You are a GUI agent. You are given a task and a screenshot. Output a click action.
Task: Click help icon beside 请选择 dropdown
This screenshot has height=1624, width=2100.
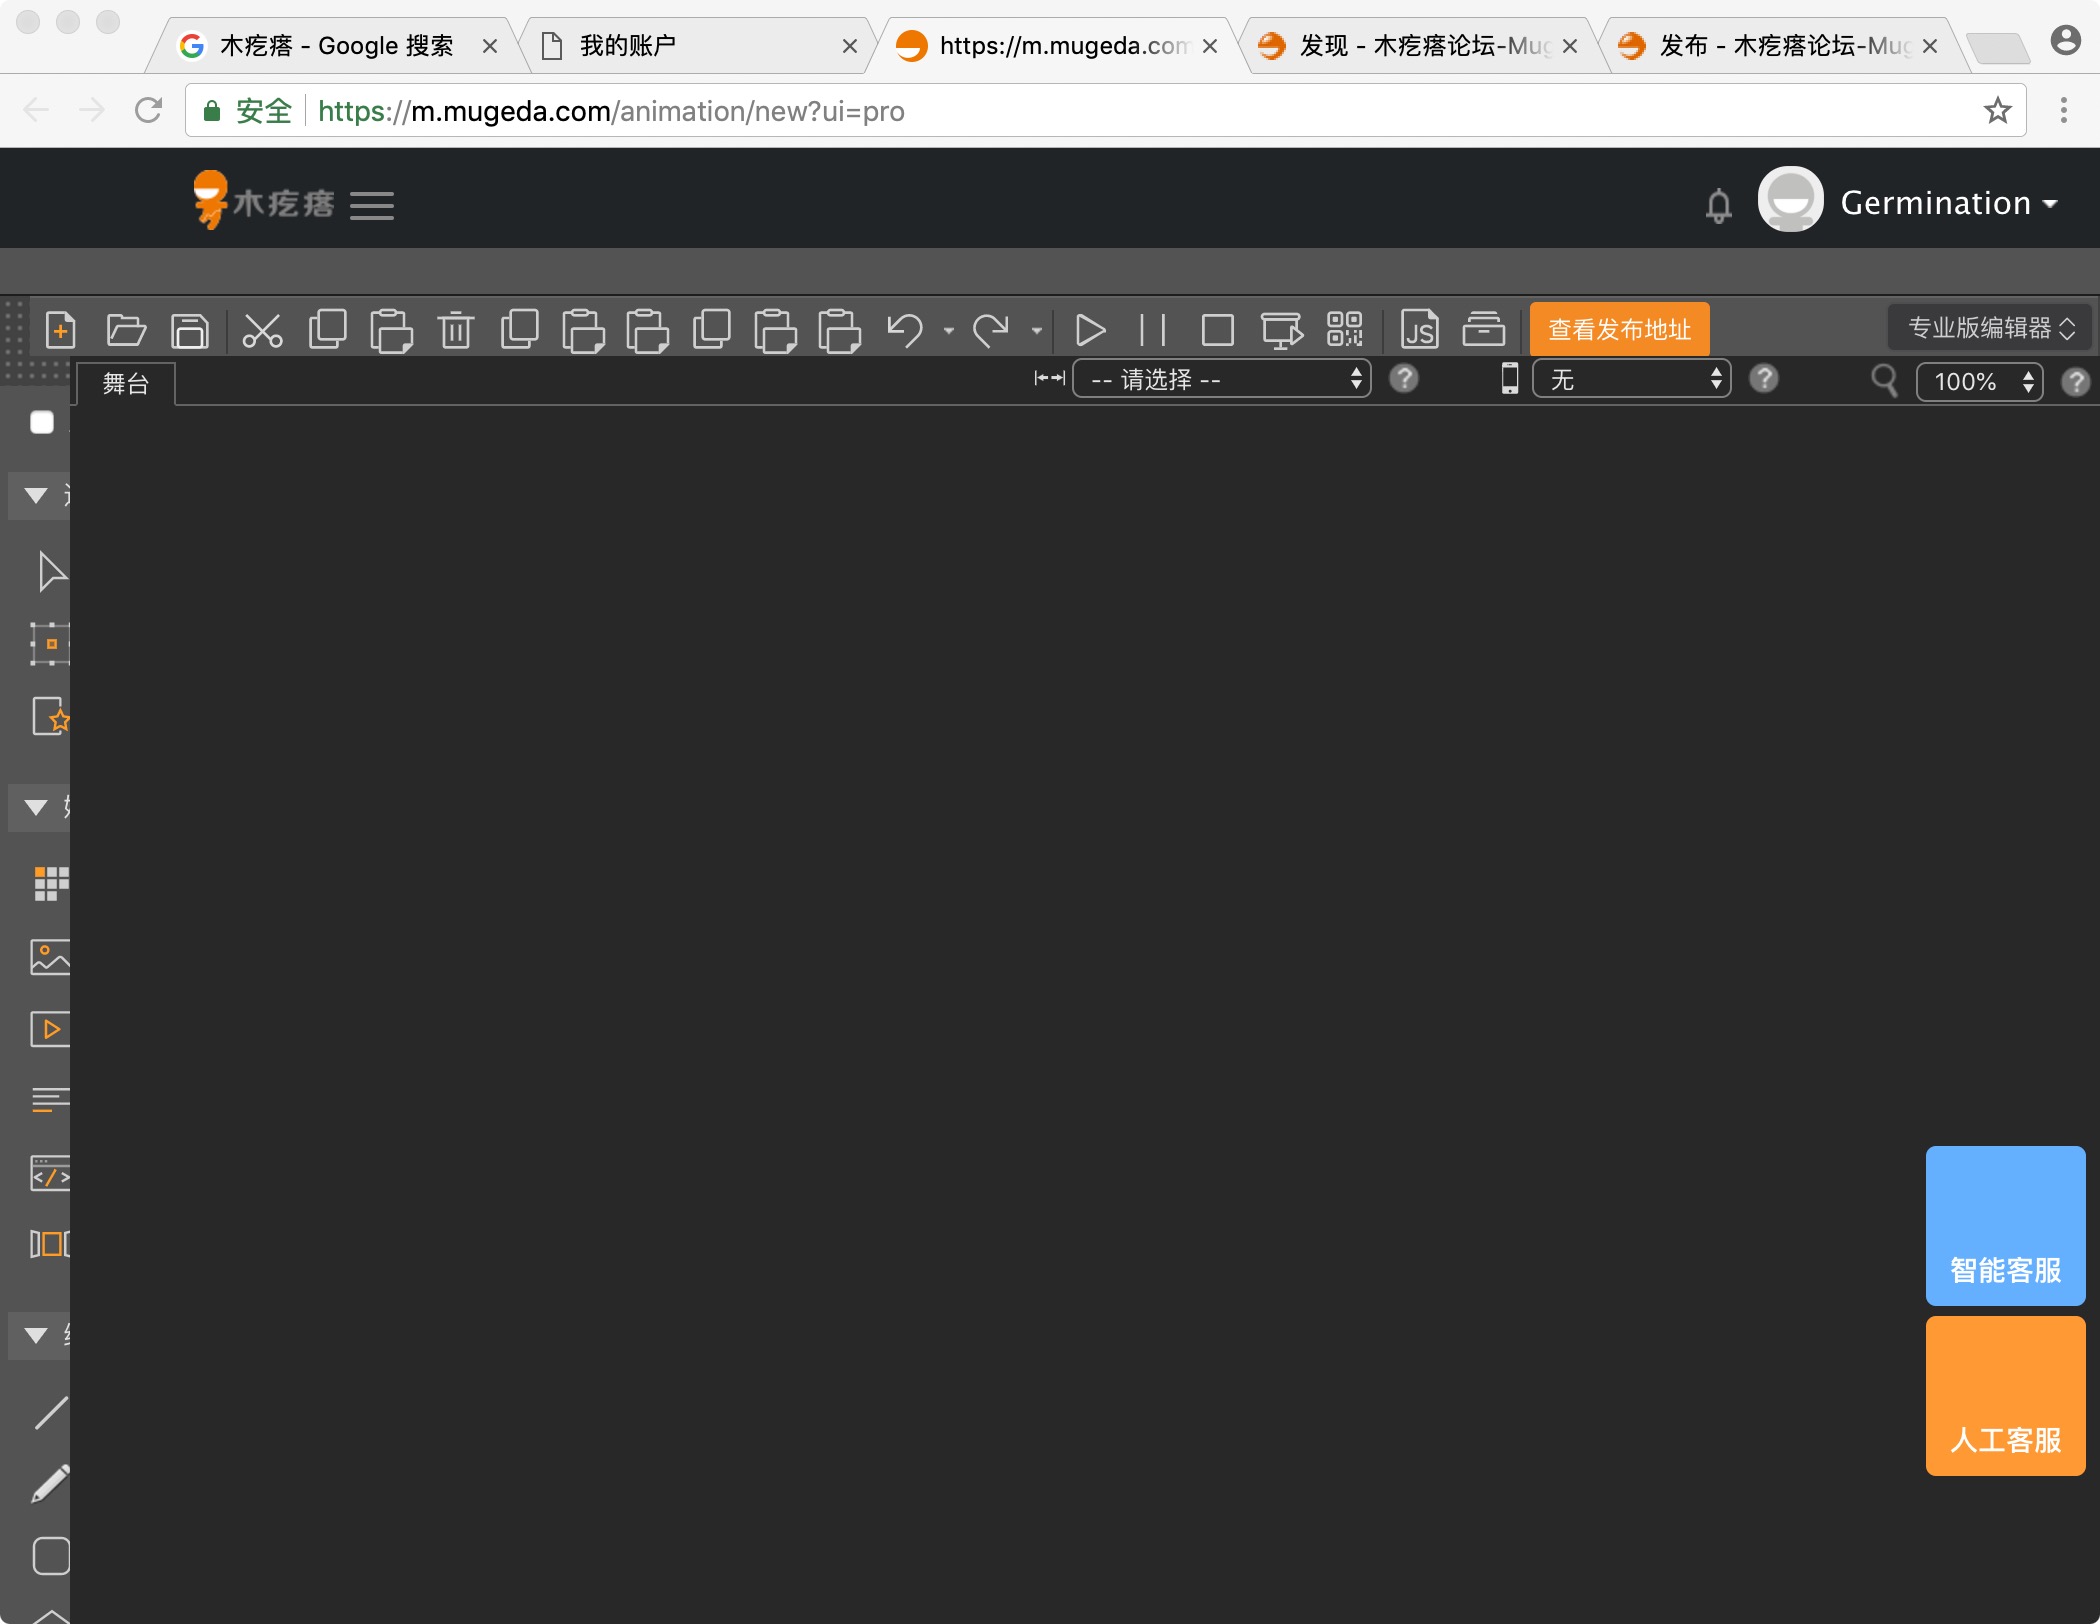click(x=1404, y=379)
